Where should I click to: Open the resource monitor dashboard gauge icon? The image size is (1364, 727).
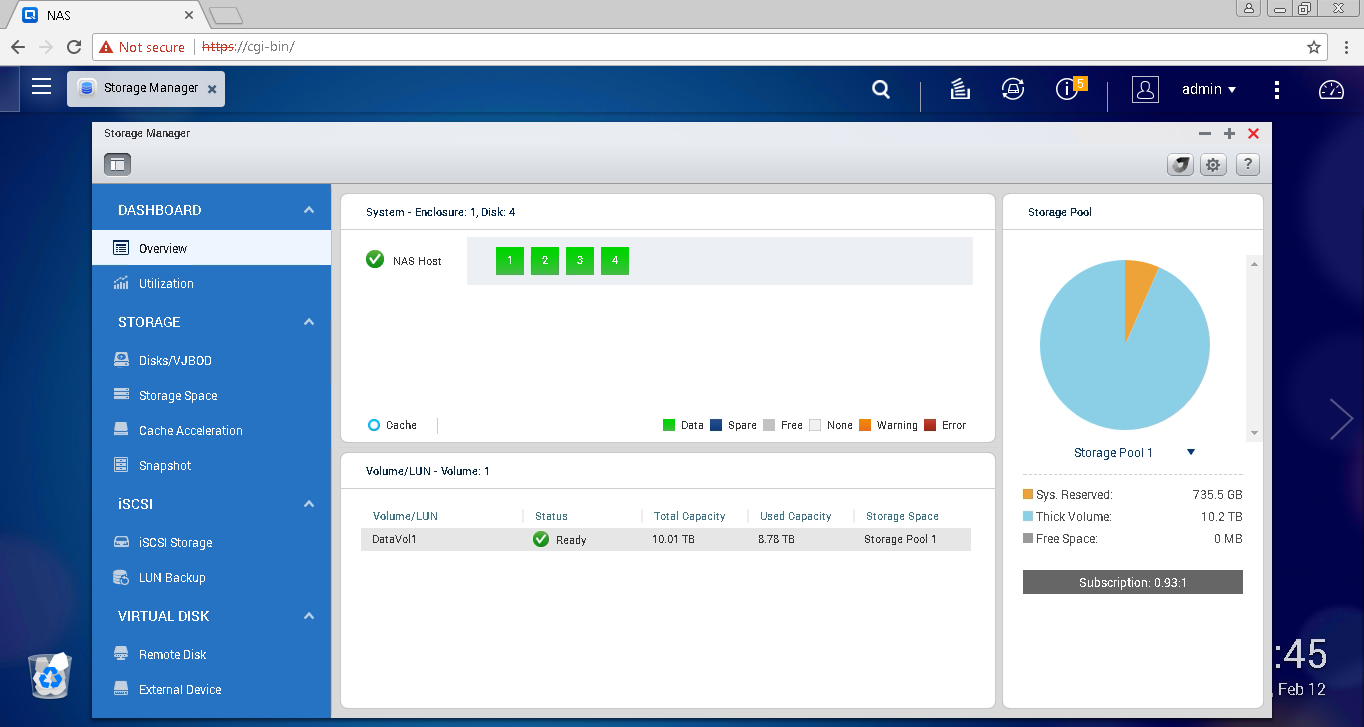click(1331, 89)
